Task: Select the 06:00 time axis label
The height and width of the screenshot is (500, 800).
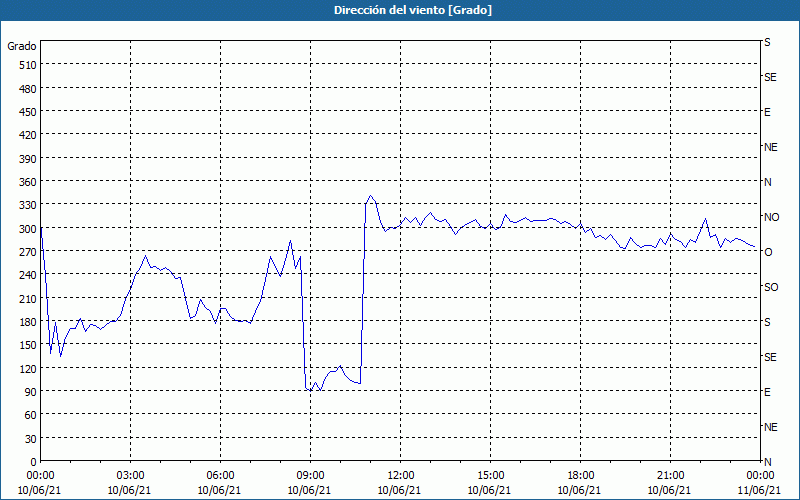Action: (220, 476)
